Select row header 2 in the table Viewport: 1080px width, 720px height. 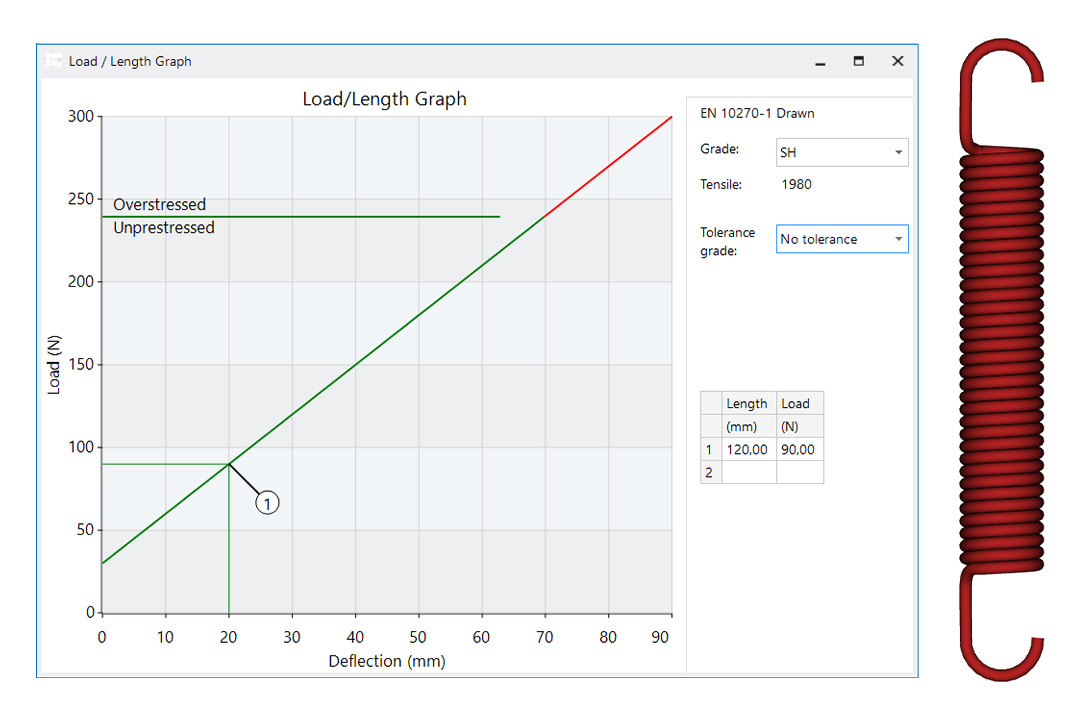[710, 472]
